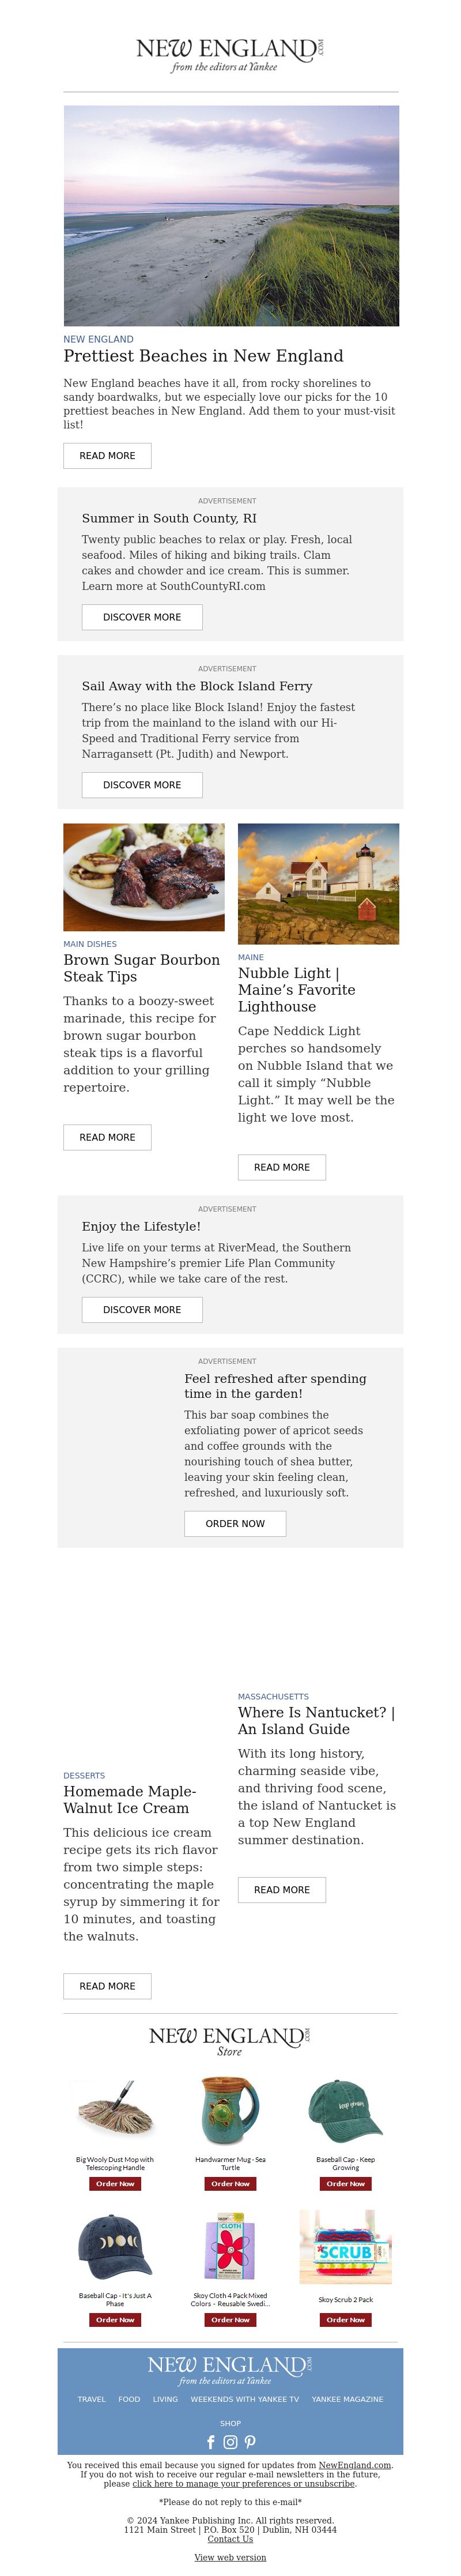Screen dimensions: 461x2576
Task: Open the beach photo thumbnail
Action: [x=231, y=216]
